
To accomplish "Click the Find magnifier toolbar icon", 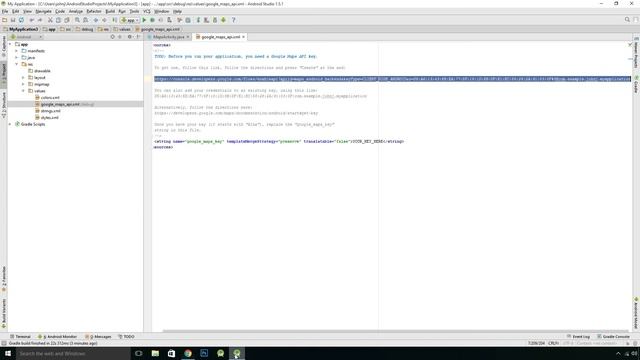I will pyautogui.click(x=77, y=20).
